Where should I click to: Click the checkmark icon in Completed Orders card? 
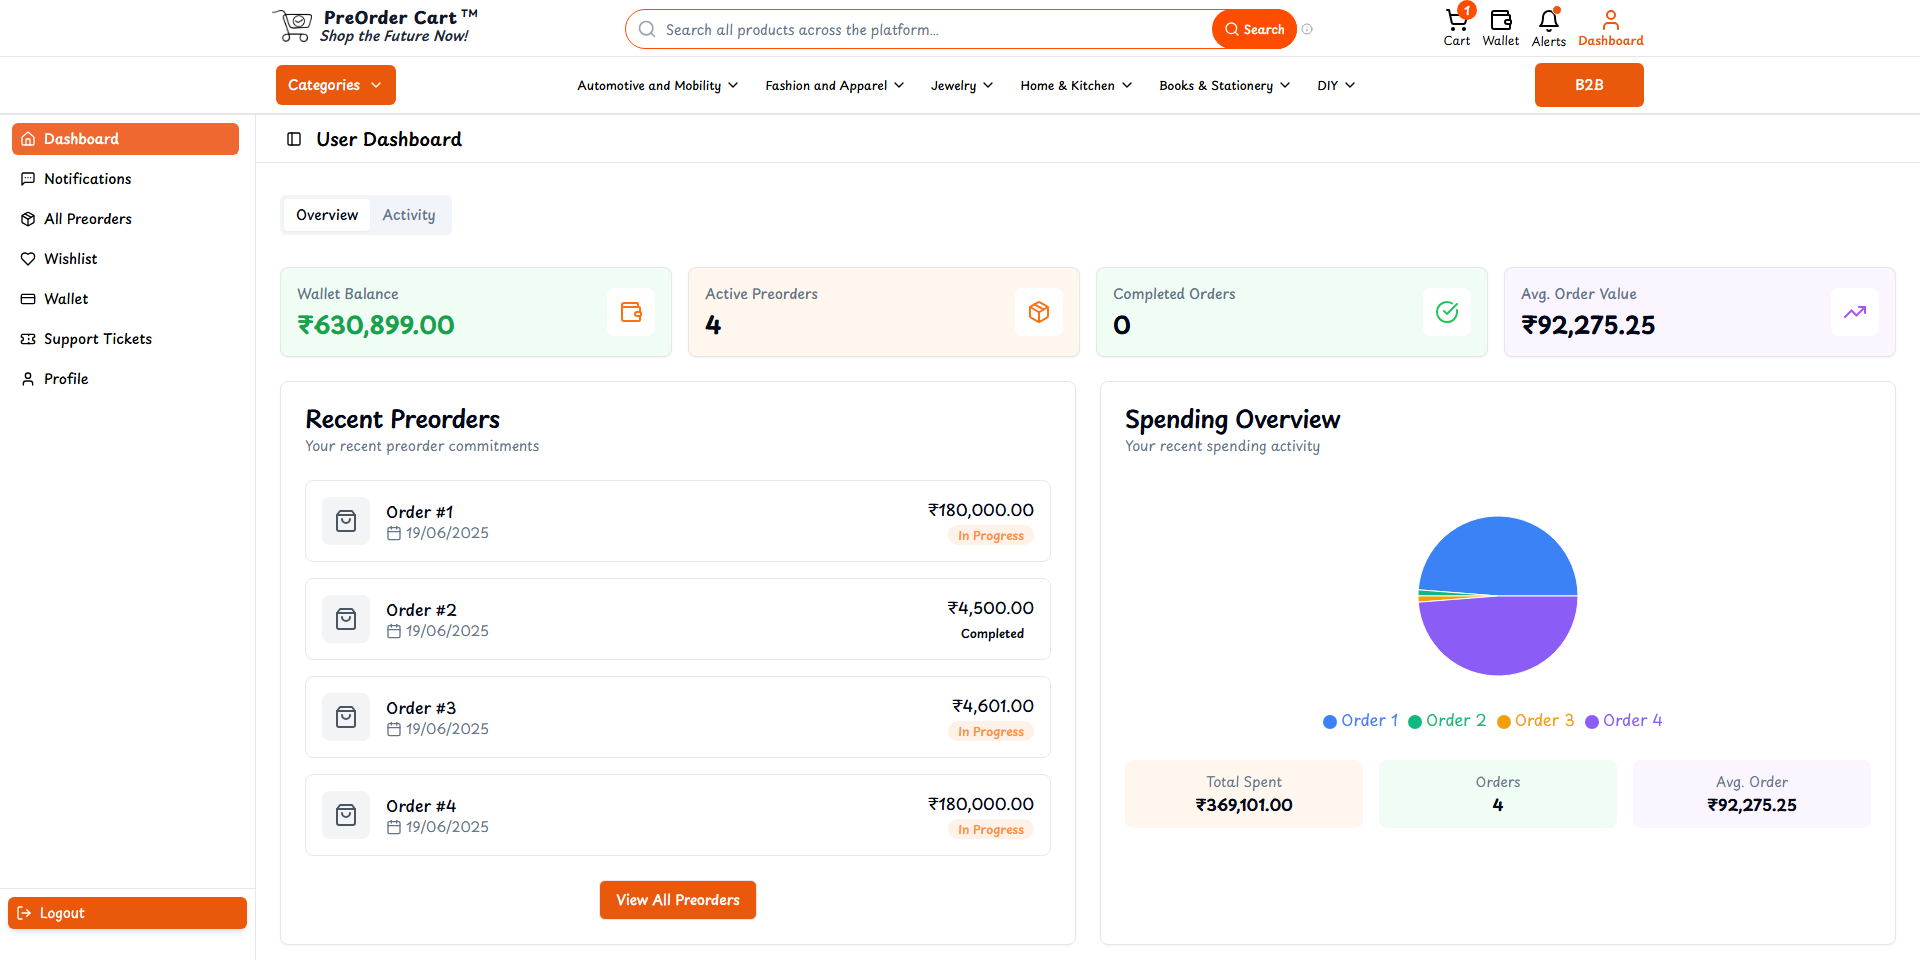(x=1447, y=312)
